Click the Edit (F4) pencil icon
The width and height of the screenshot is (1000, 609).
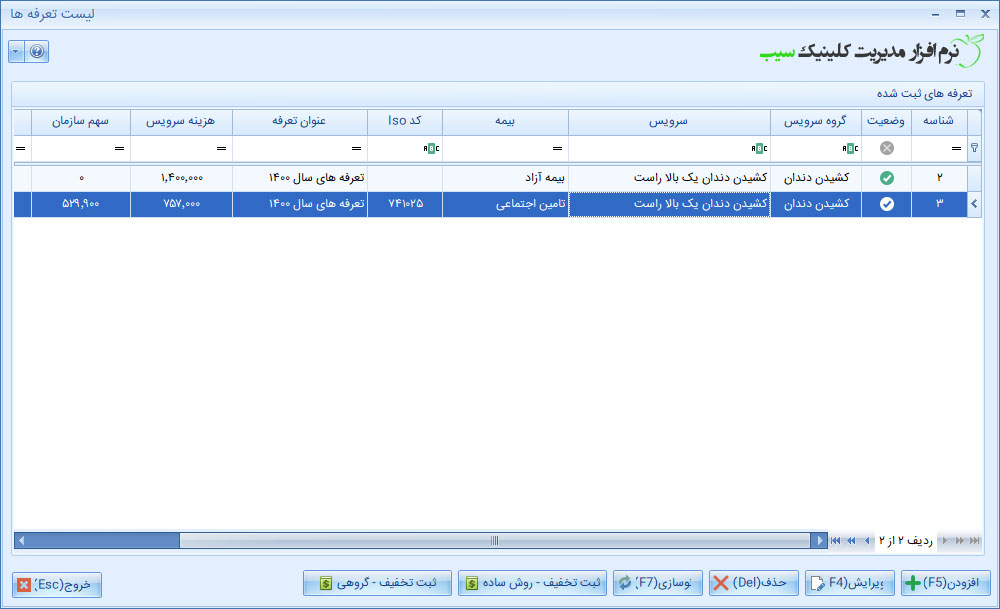(x=816, y=583)
